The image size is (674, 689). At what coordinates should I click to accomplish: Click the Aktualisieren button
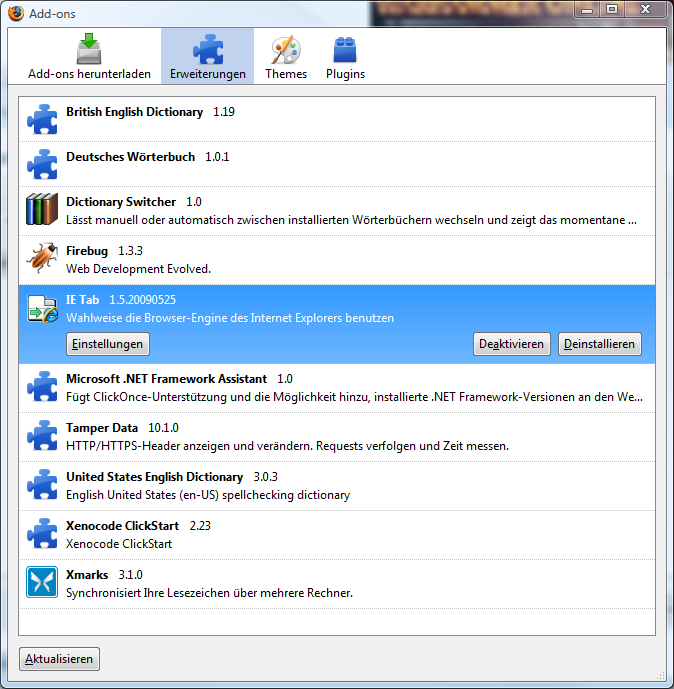(x=59, y=659)
